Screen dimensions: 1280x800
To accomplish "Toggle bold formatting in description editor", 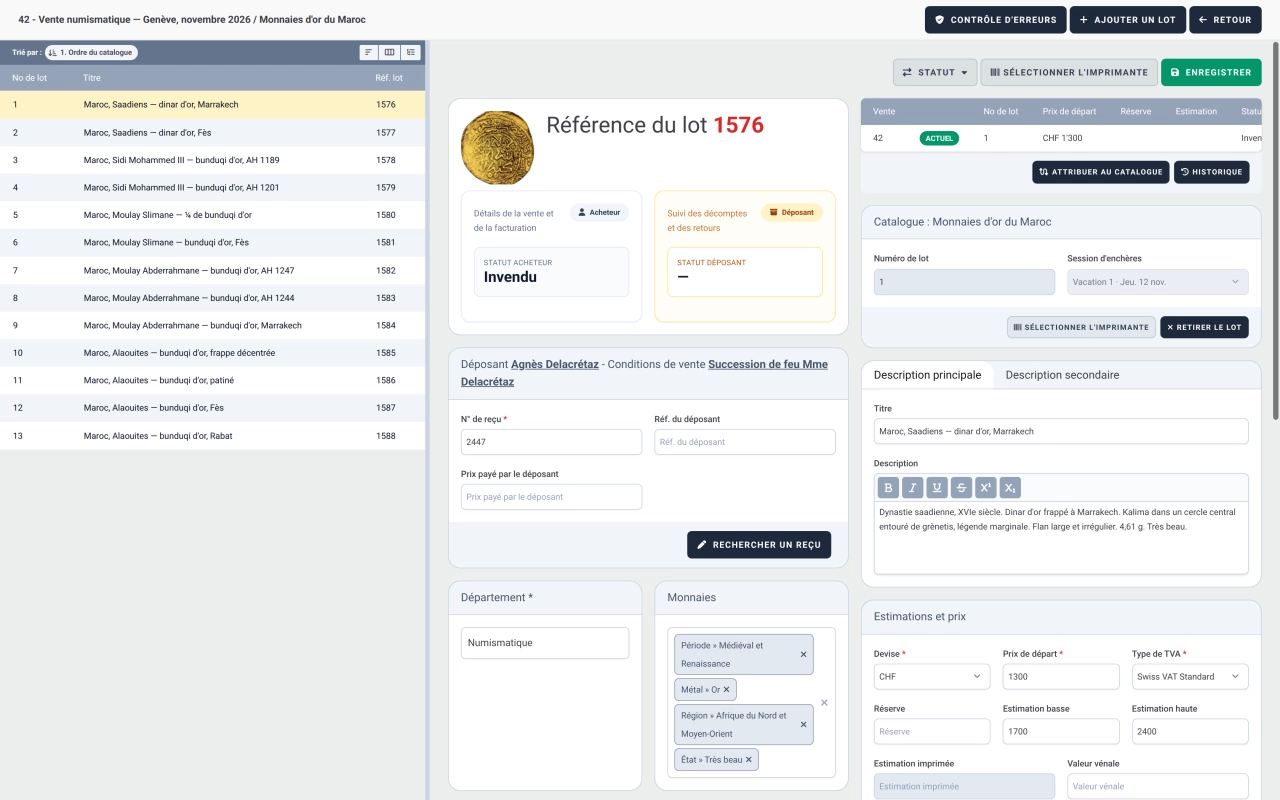I will (x=888, y=488).
